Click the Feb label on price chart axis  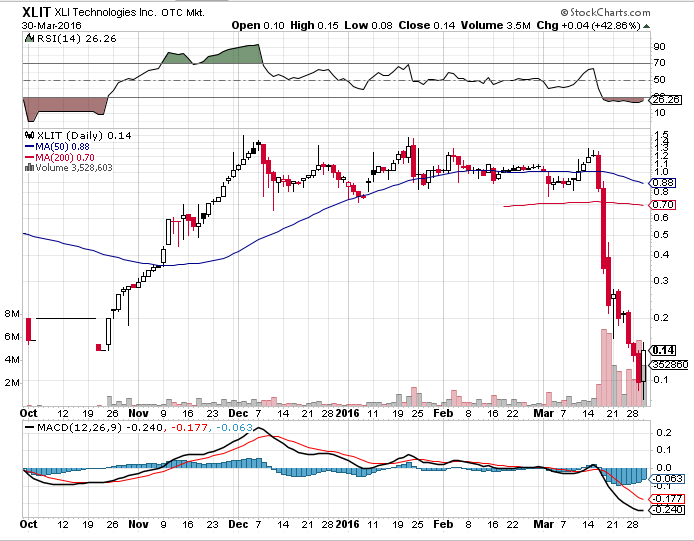(x=443, y=413)
